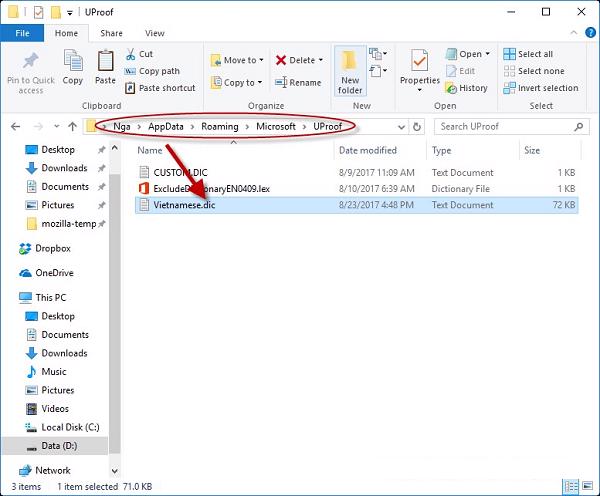Sort by Date modified column

368,150
